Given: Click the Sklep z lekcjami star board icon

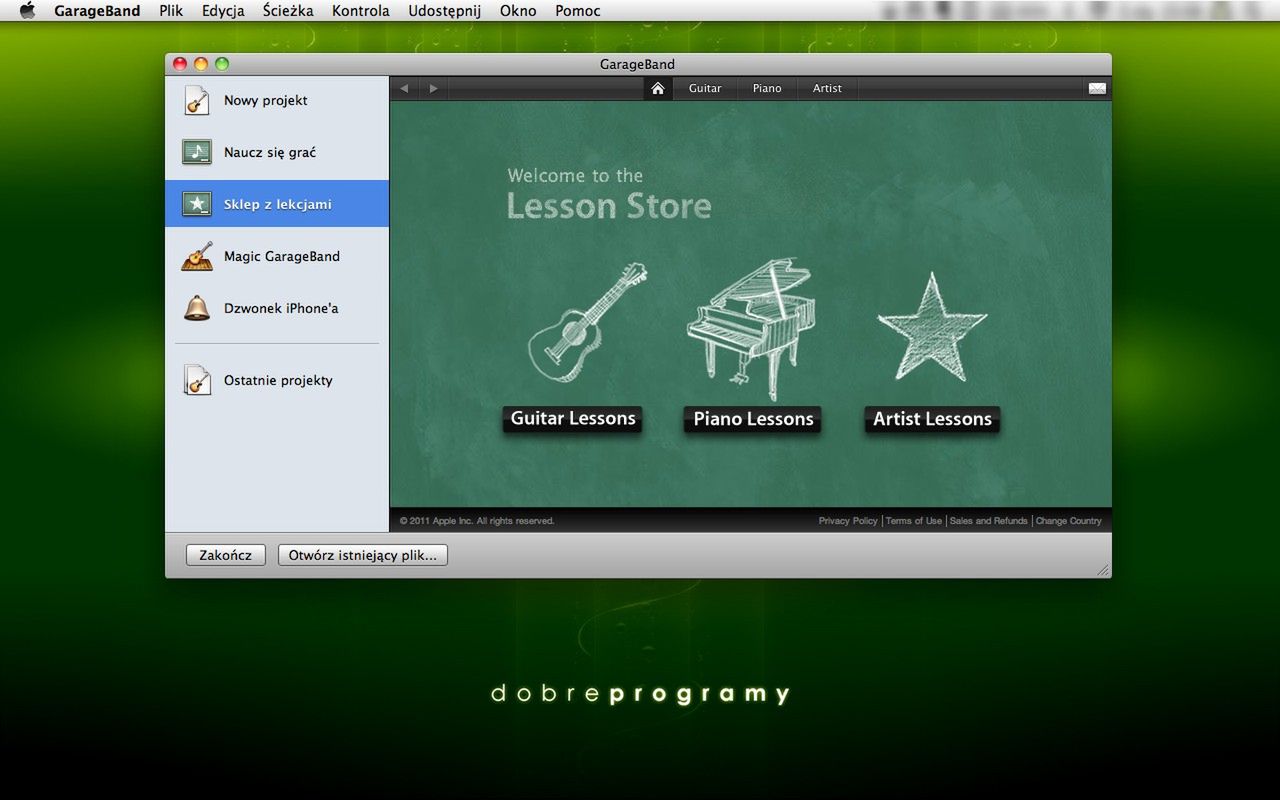Looking at the screenshot, I should [x=197, y=204].
